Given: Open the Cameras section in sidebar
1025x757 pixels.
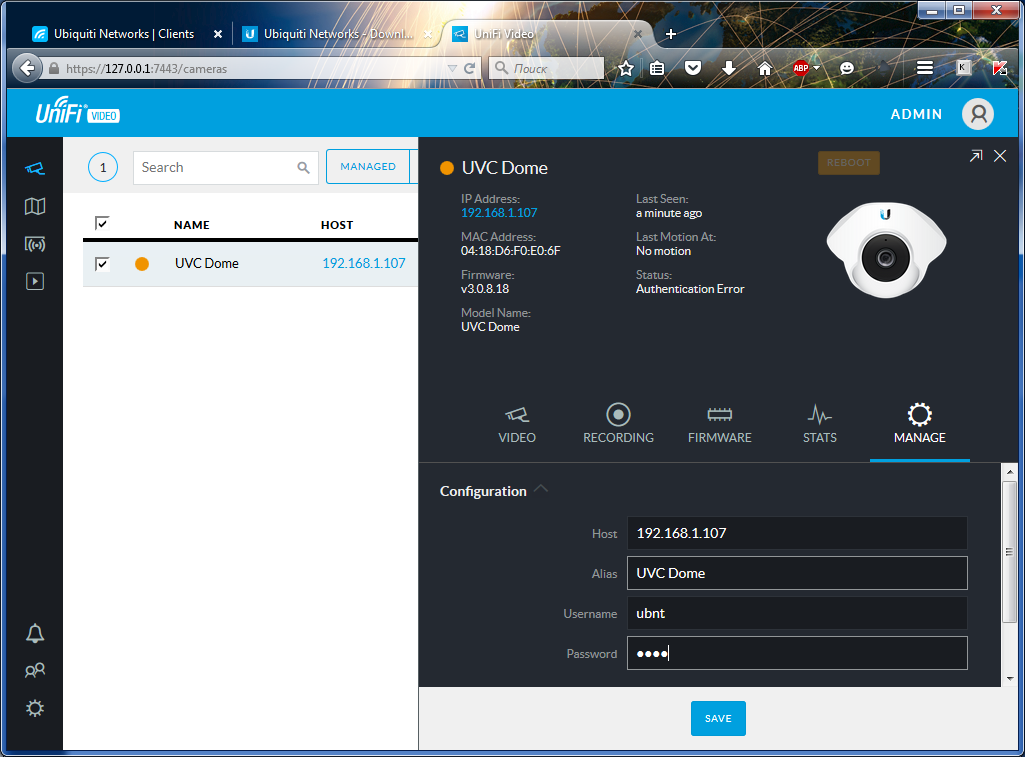Looking at the screenshot, I should (35, 168).
